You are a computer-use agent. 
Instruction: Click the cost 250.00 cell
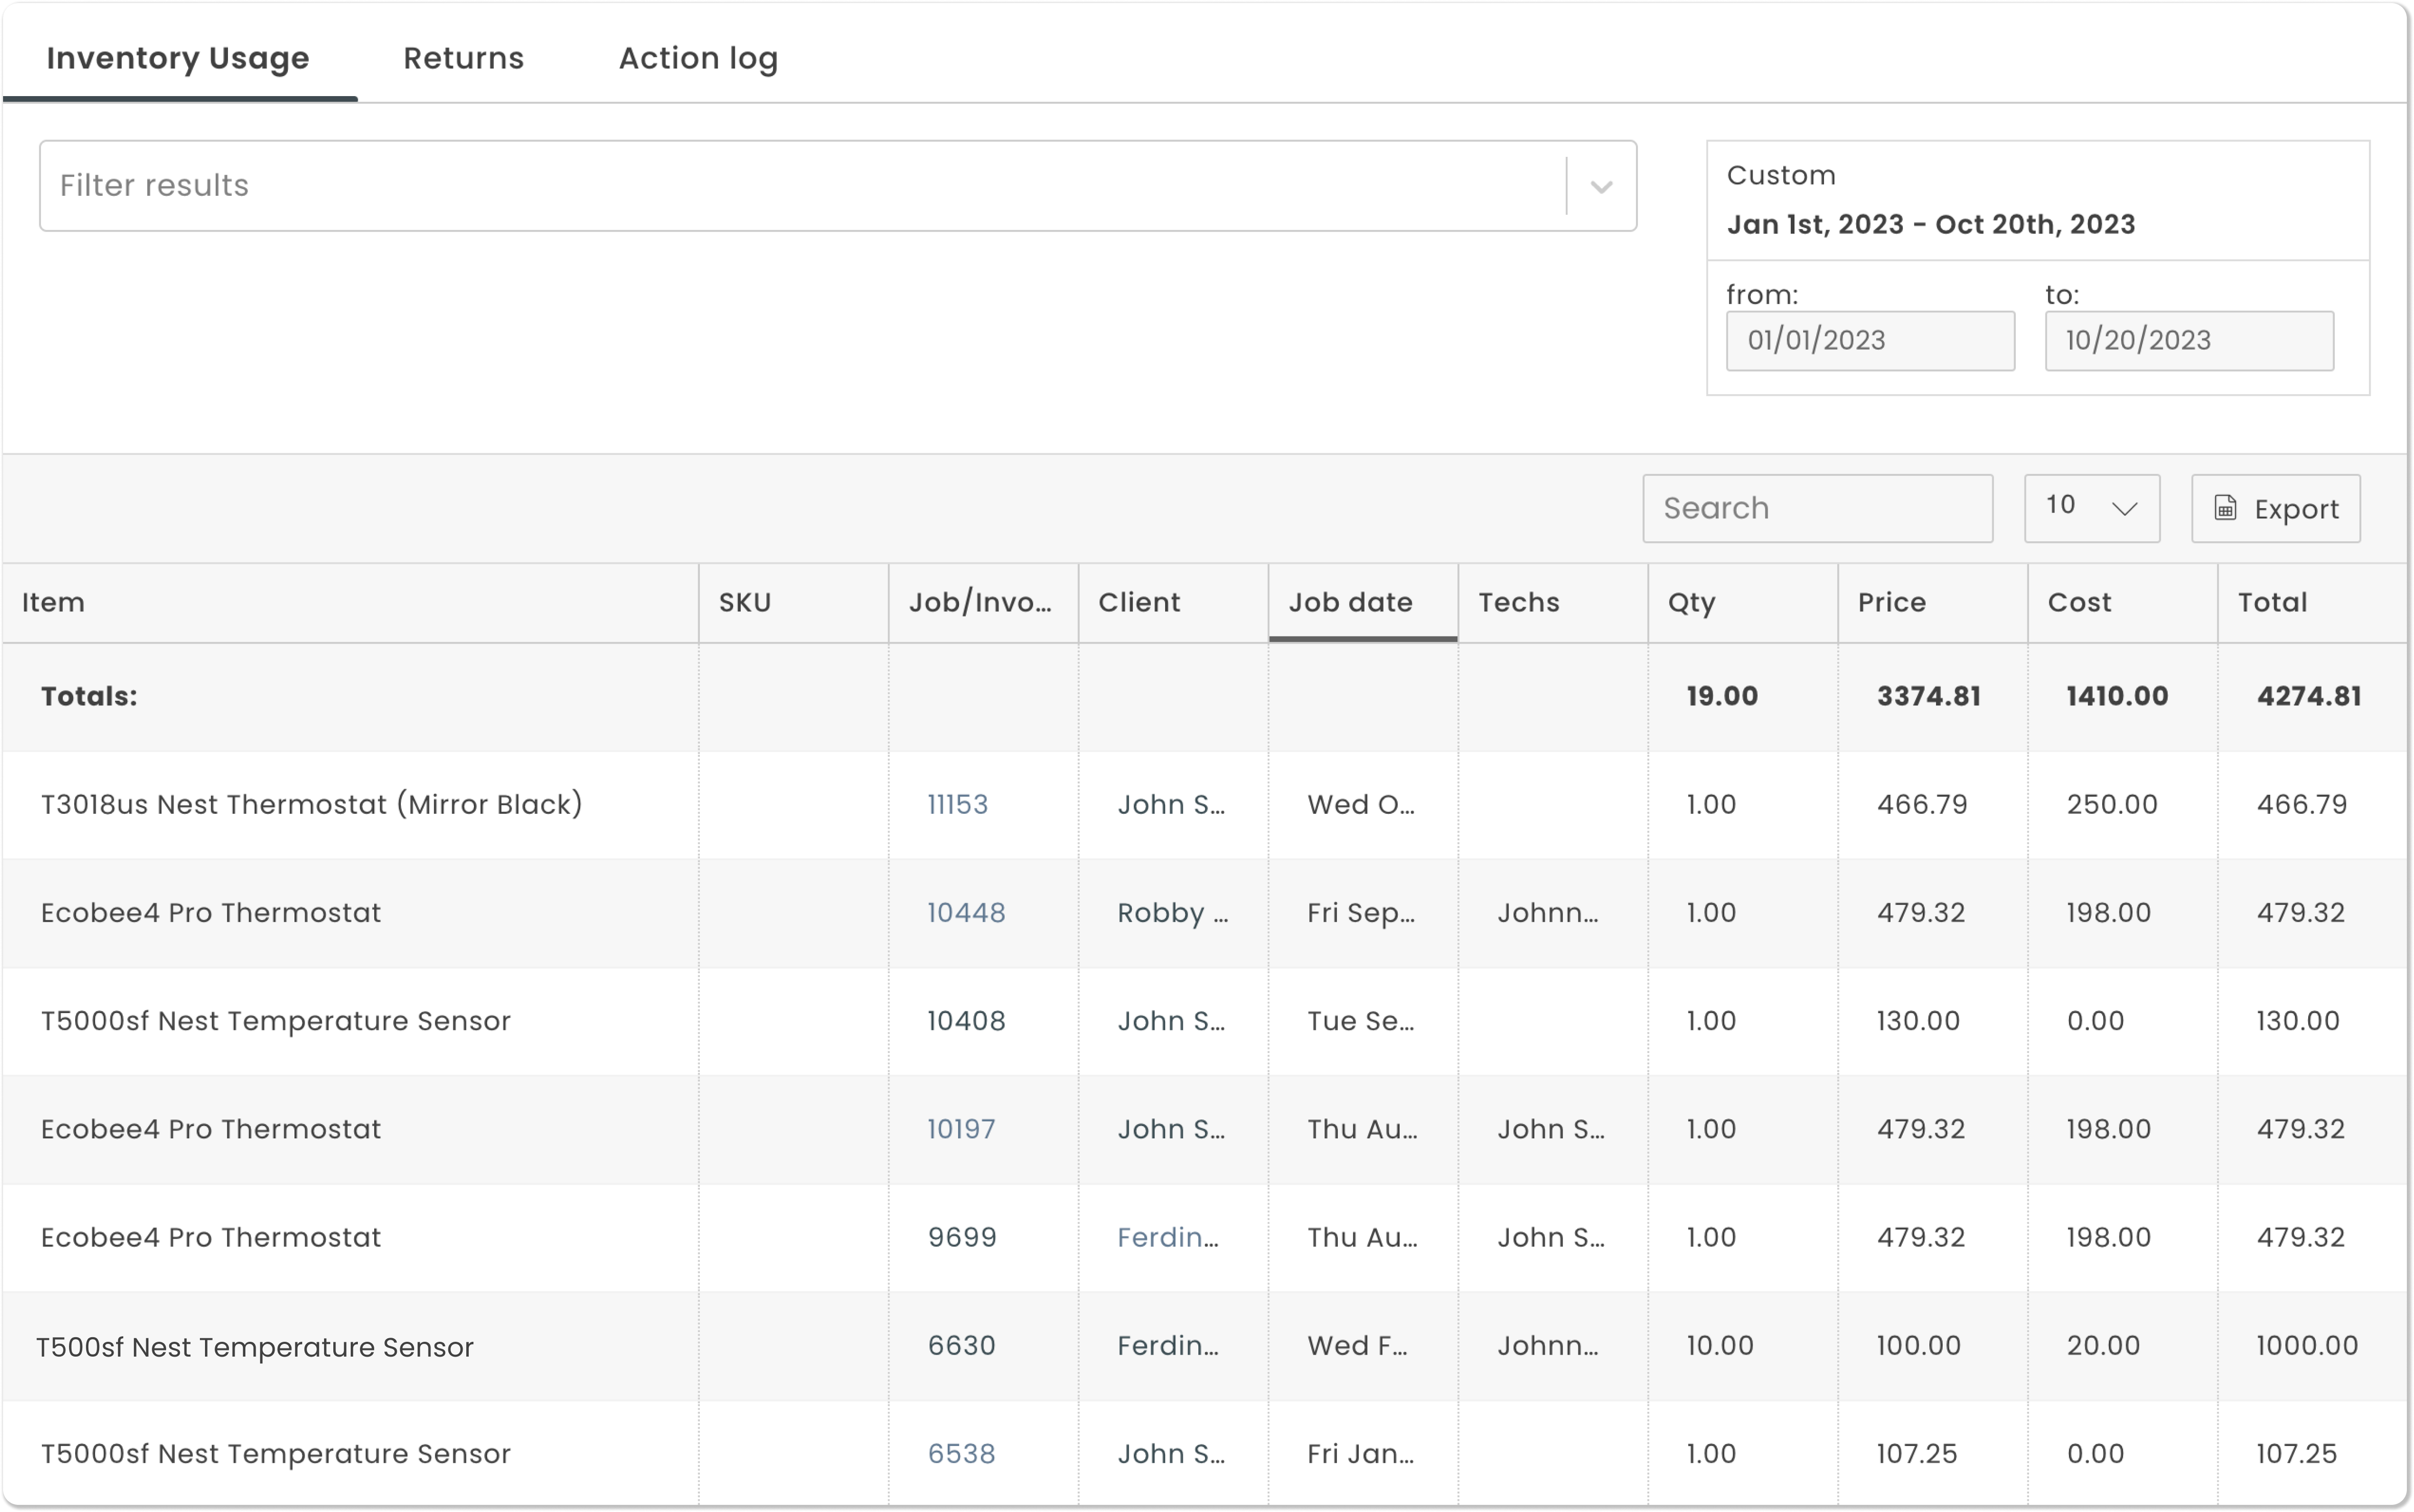tap(2112, 805)
